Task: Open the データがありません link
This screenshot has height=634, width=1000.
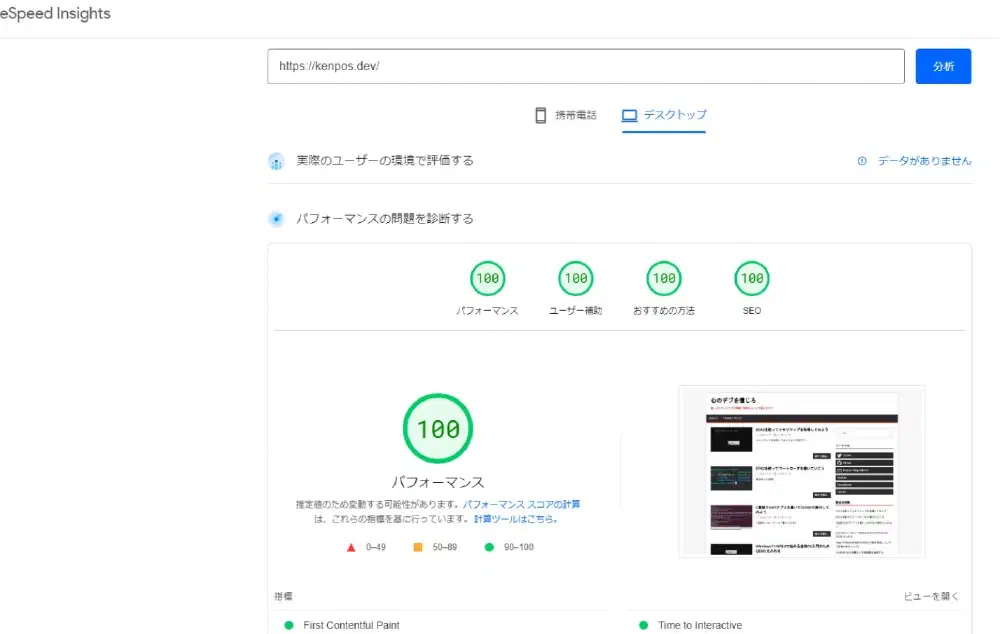Action: pos(925,161)
